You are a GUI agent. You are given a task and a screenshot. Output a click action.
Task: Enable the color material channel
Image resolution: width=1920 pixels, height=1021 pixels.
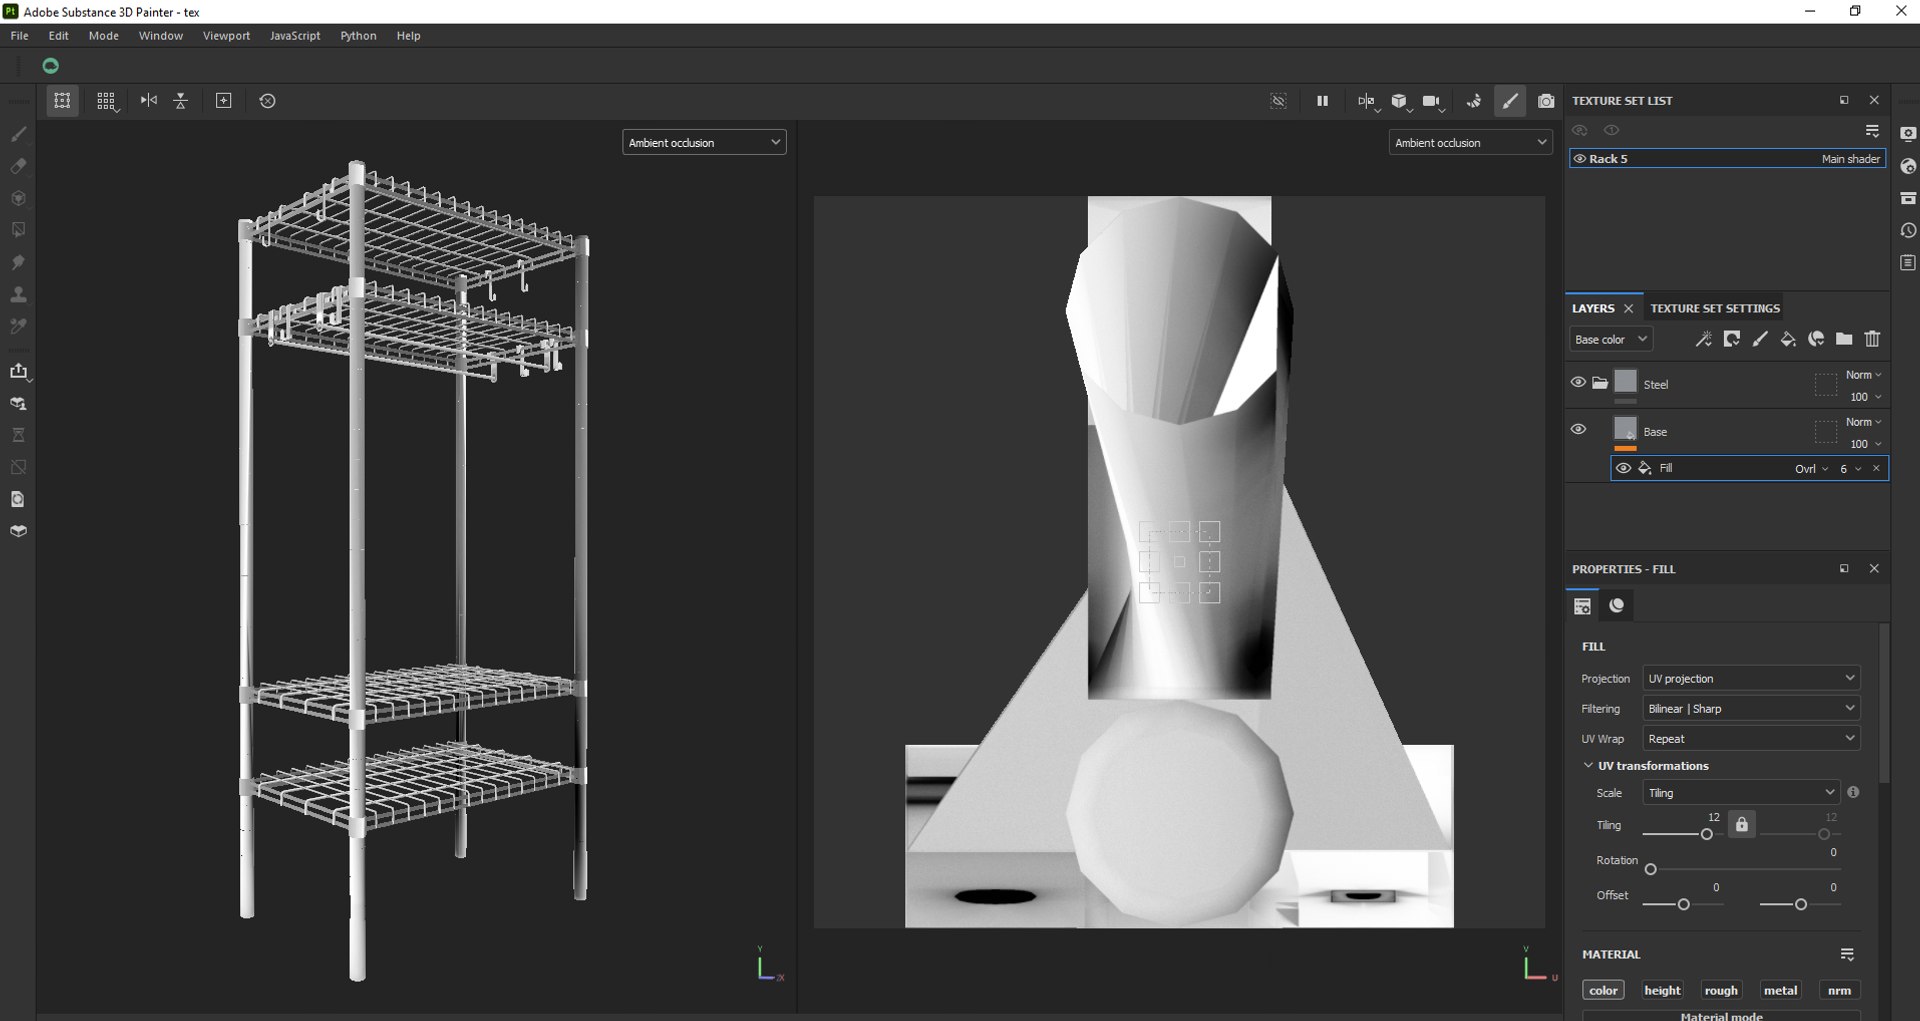click(1603, 990)
